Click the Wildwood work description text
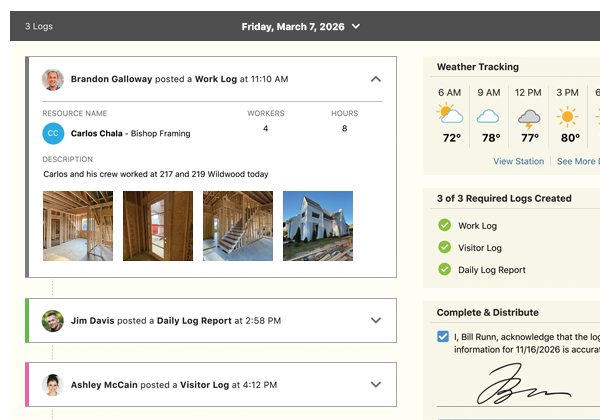Image resolution: width=600 pixels, height=420 pixels. [x=156, y=174]
